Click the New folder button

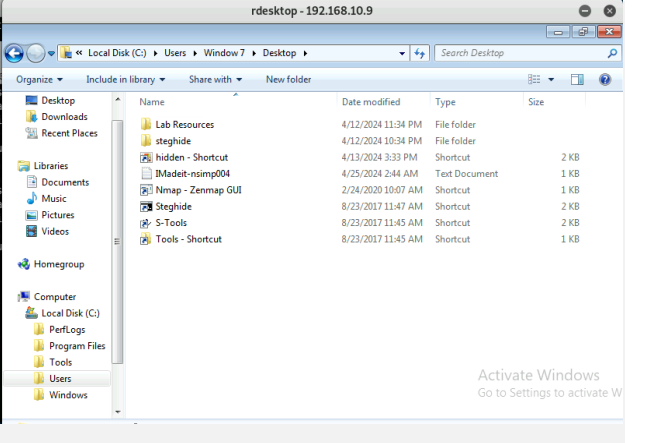click(x=288, y=79)
